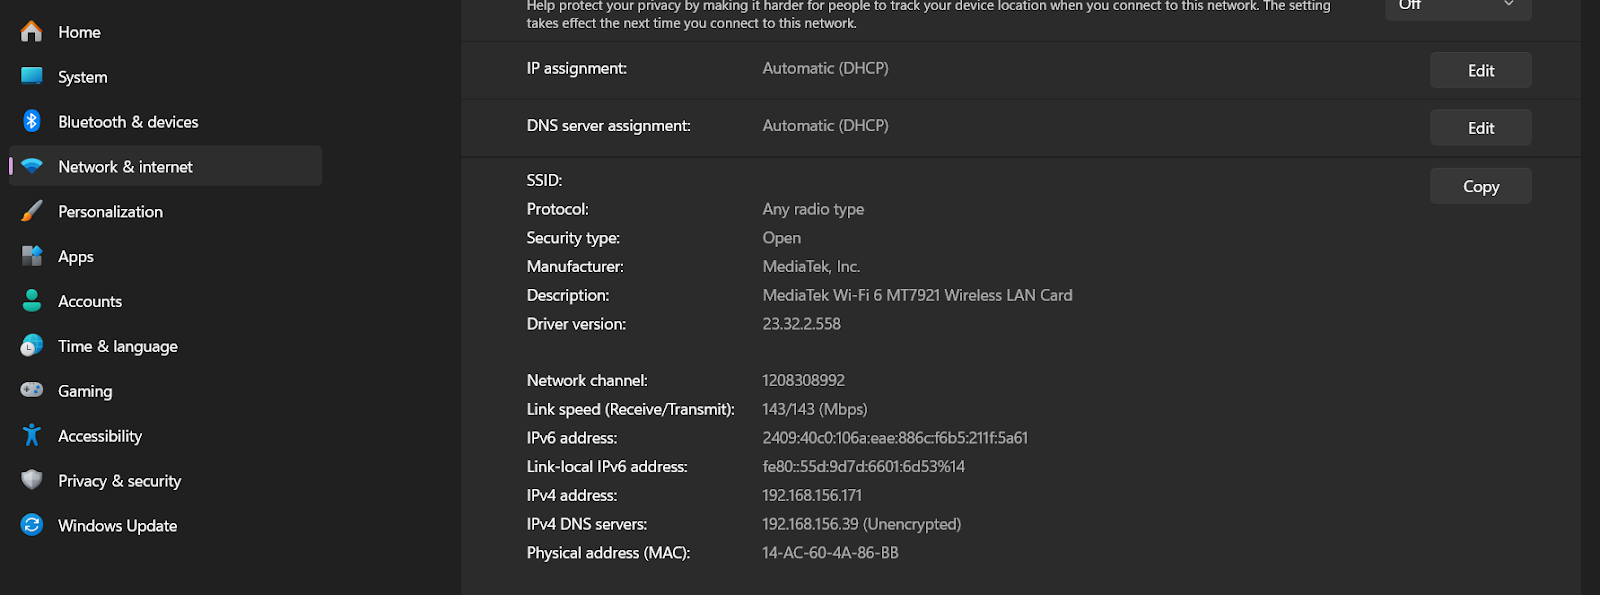This screenshot has height=595, width=1600.
Task: Open Apps using its grid icon
Action: (x=32, y=256)
